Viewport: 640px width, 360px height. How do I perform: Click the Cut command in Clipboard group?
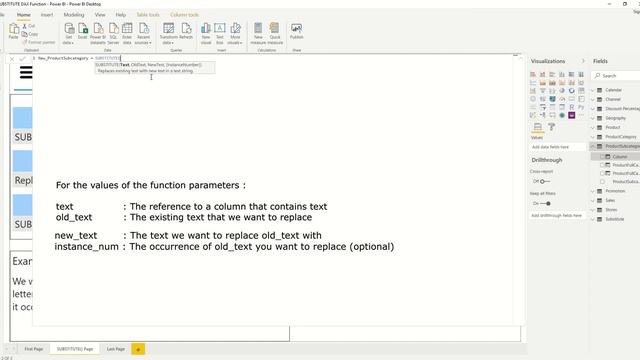click(x=29, y=26)
